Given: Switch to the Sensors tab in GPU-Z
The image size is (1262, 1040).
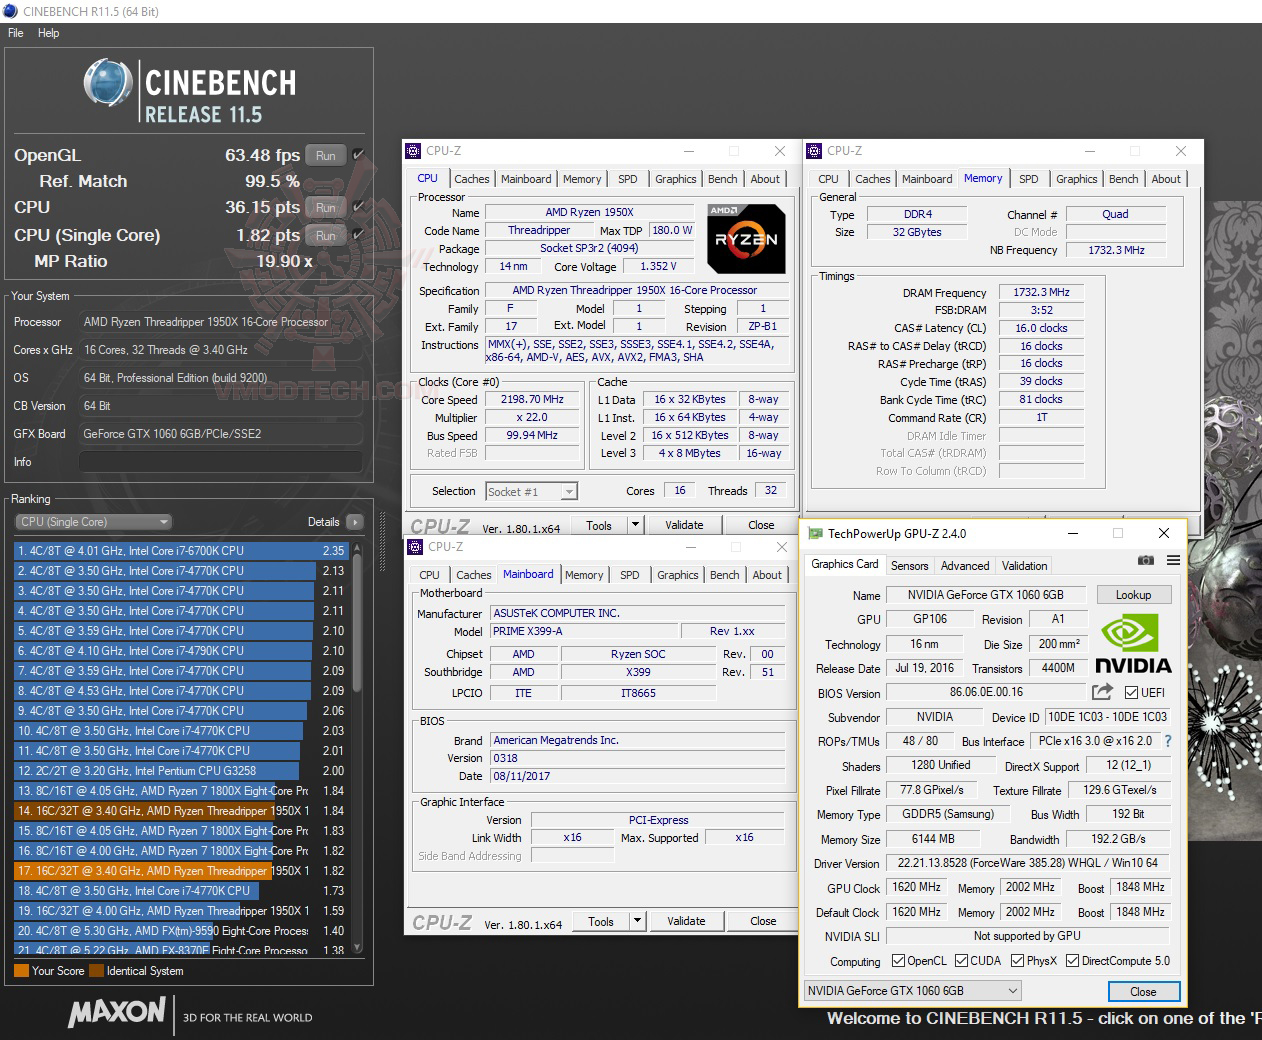Looking at the screenshot, I should (909, 565).
